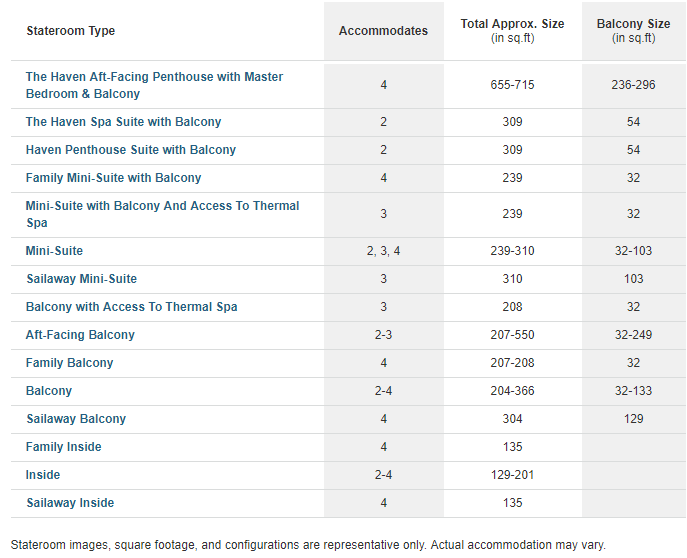The width and height of the screenshot is (687, 558).
Task: Open The Haven Aft-Facing Penthouse with Master Bedroom link
Action: click(x=154, y=85)
